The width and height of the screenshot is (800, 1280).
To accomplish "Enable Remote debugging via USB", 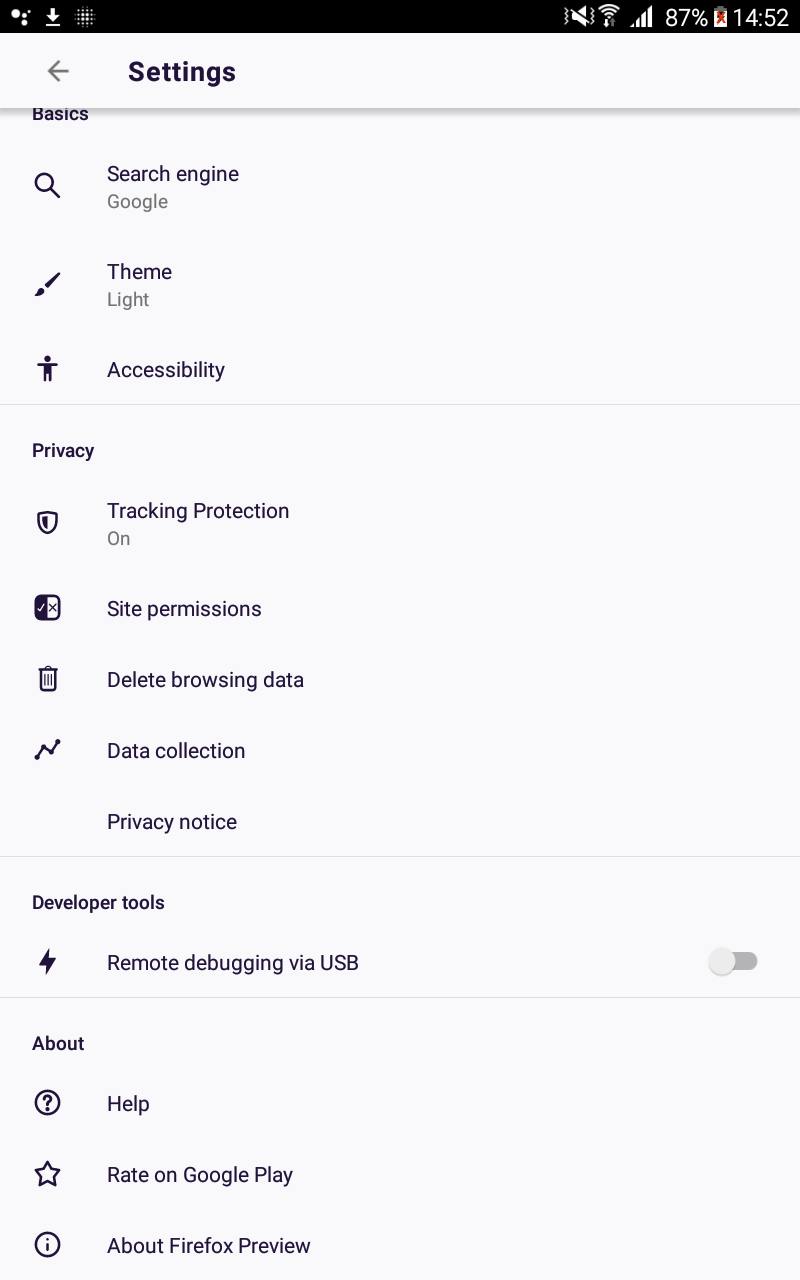I will [x=734, y=961].
